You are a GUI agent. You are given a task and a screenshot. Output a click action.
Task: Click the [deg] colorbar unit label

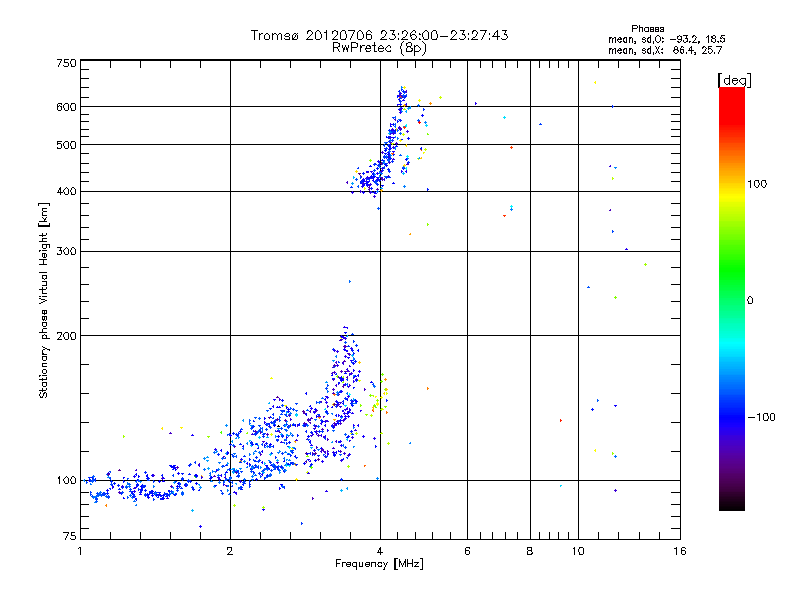734,79
